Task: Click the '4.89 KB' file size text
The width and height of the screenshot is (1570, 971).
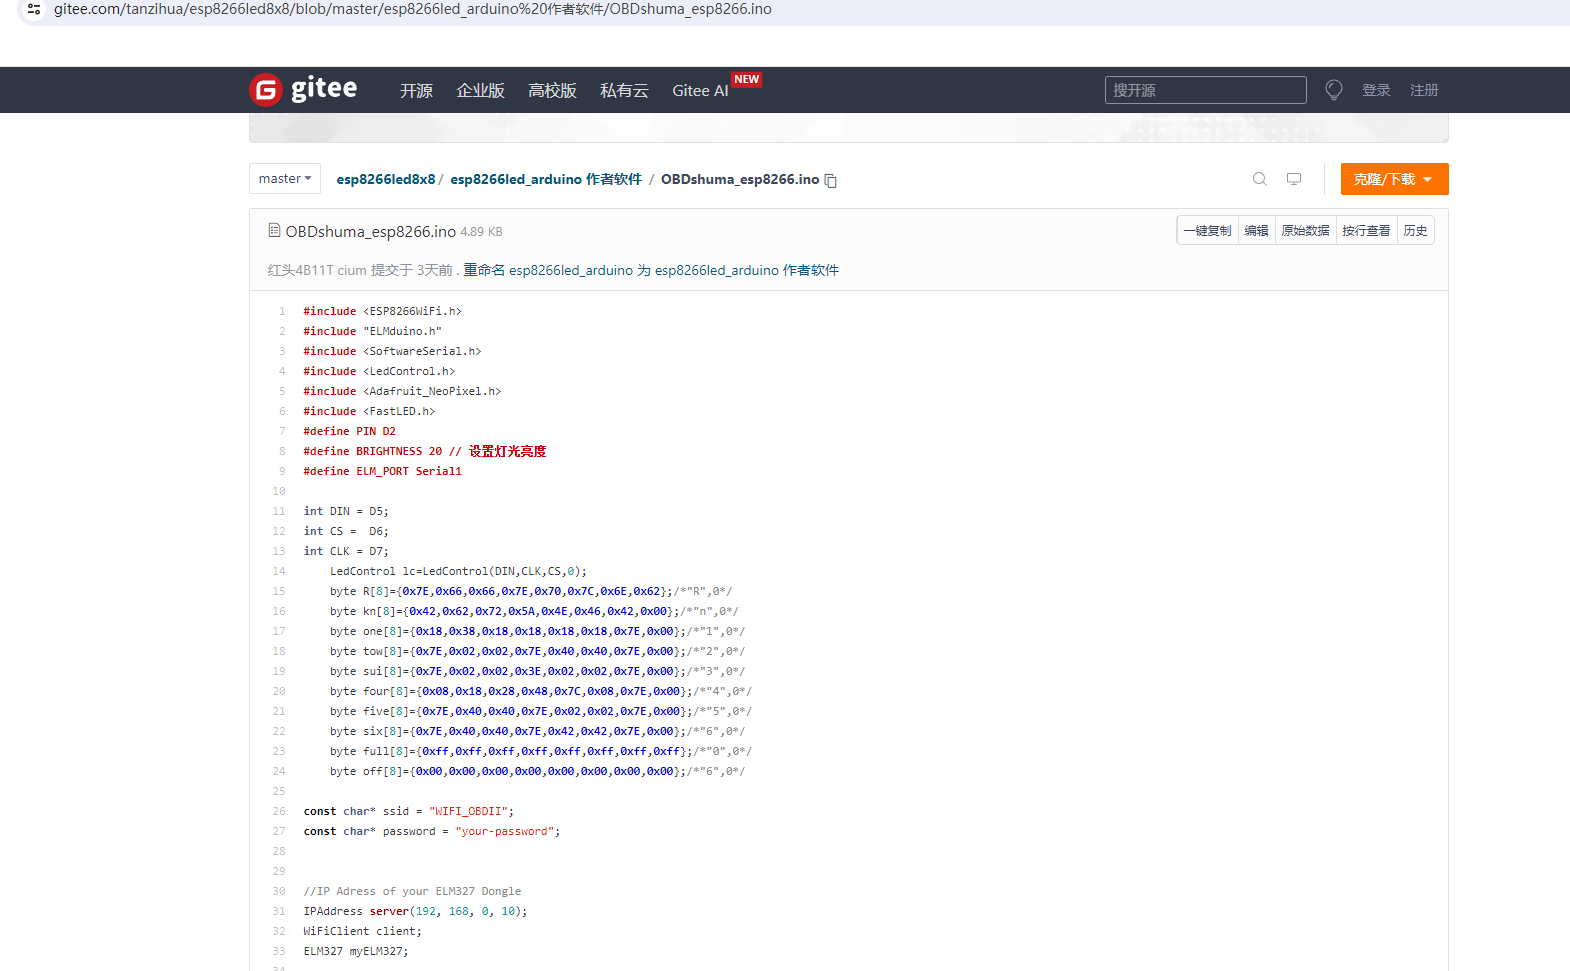Action: [481, 232]
